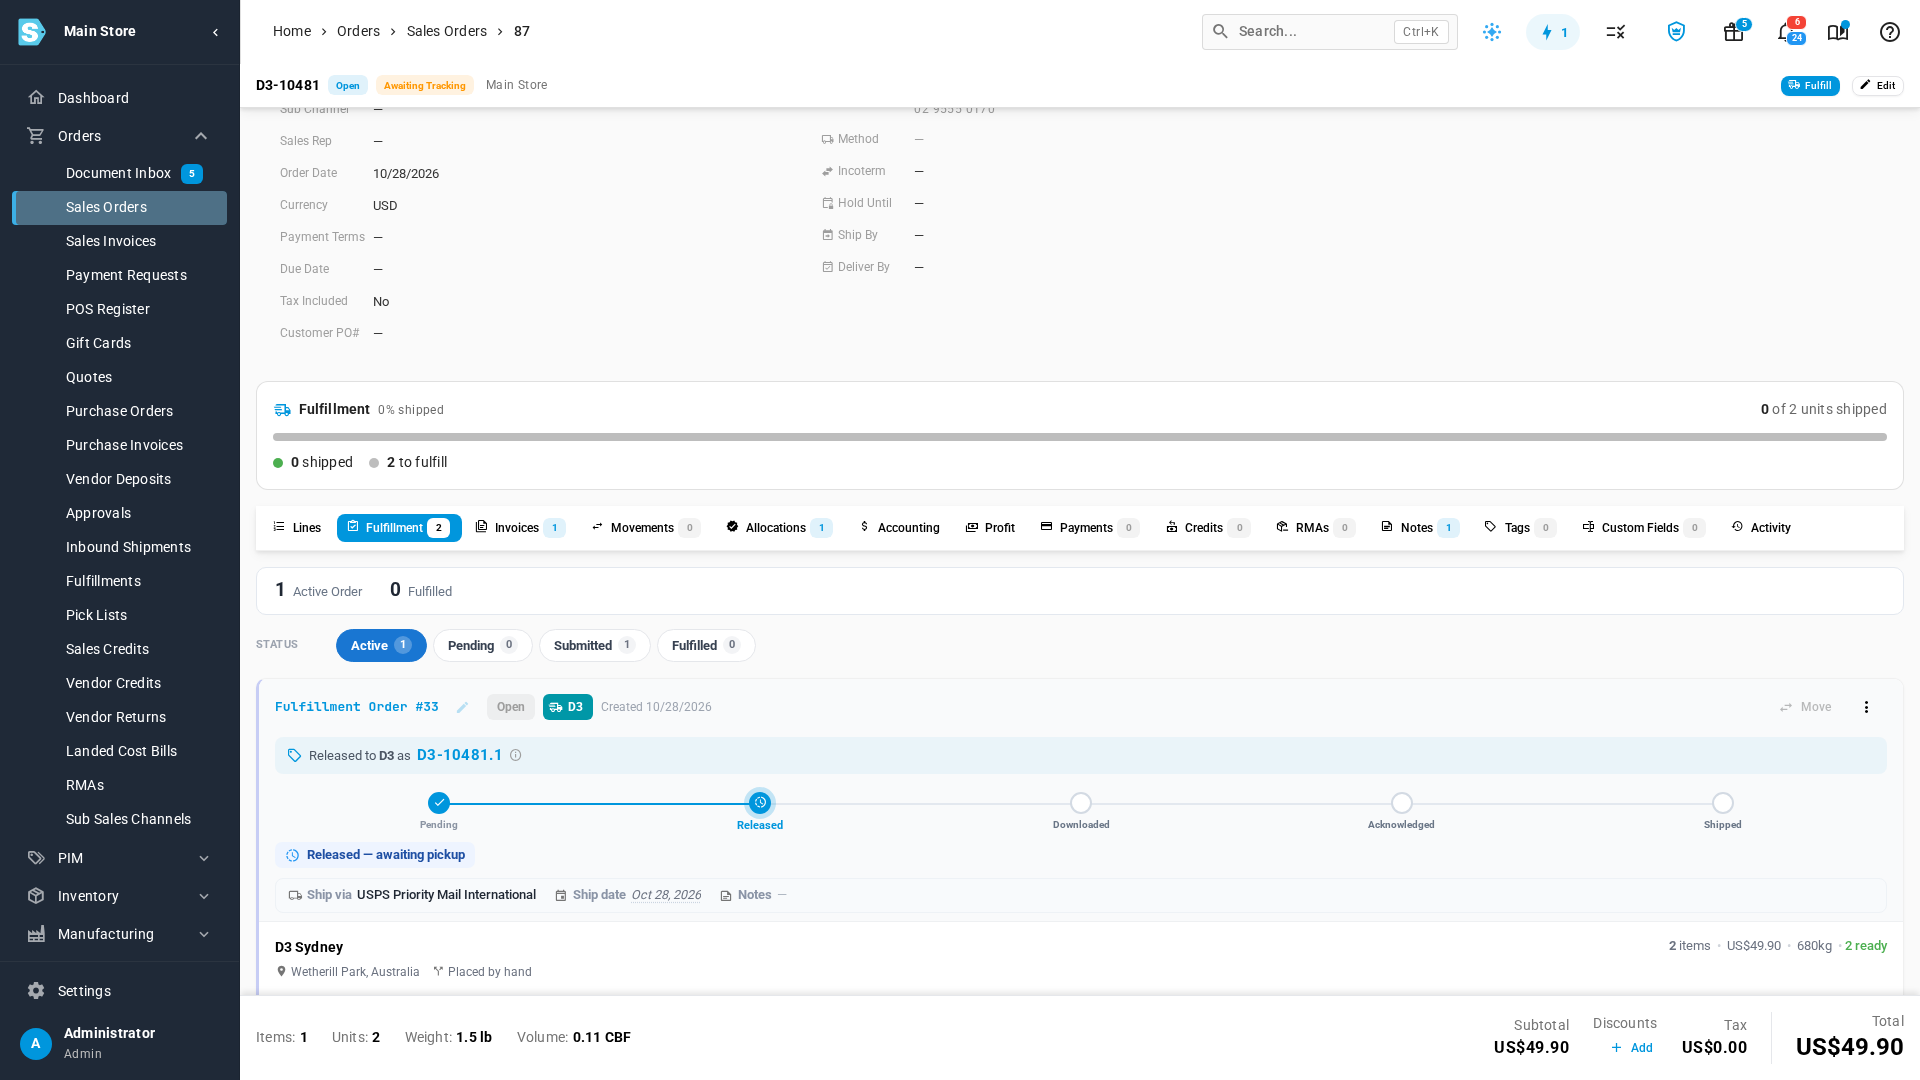
Task: Click the Sales Orders breadcrumb
Action: click(447, 32)
